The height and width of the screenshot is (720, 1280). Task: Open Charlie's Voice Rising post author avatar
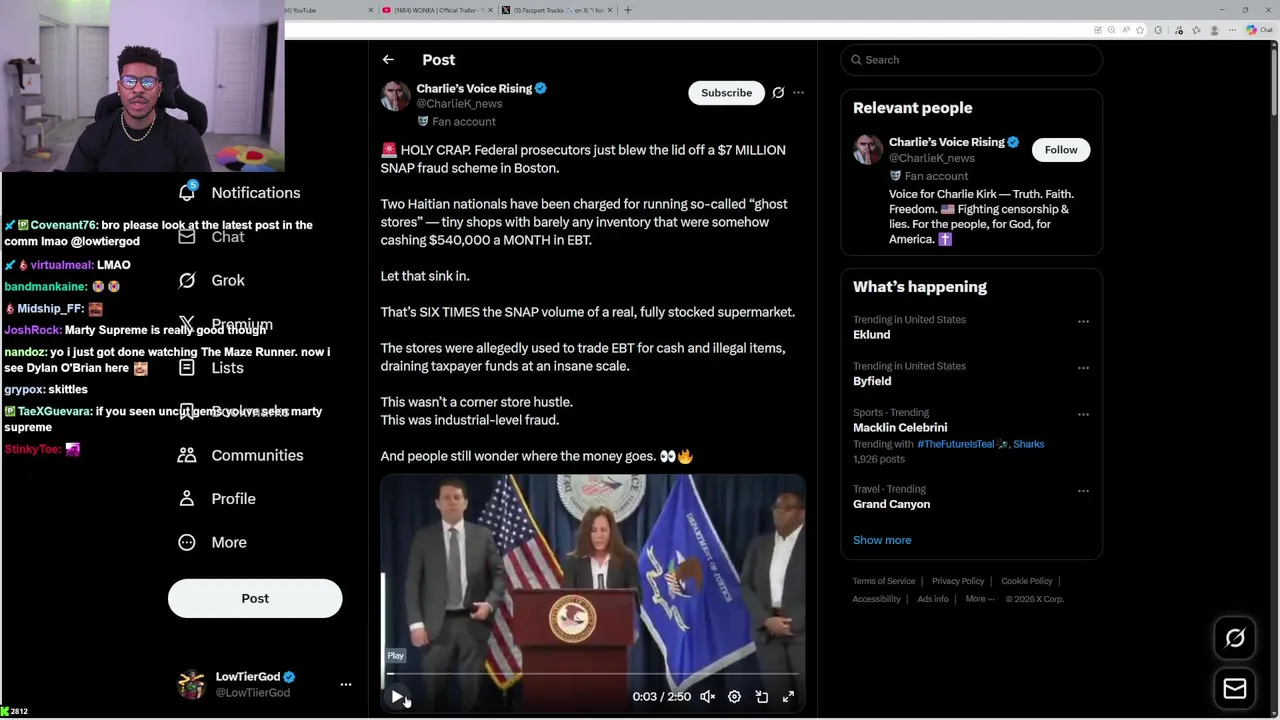click(x=395, y=96)
